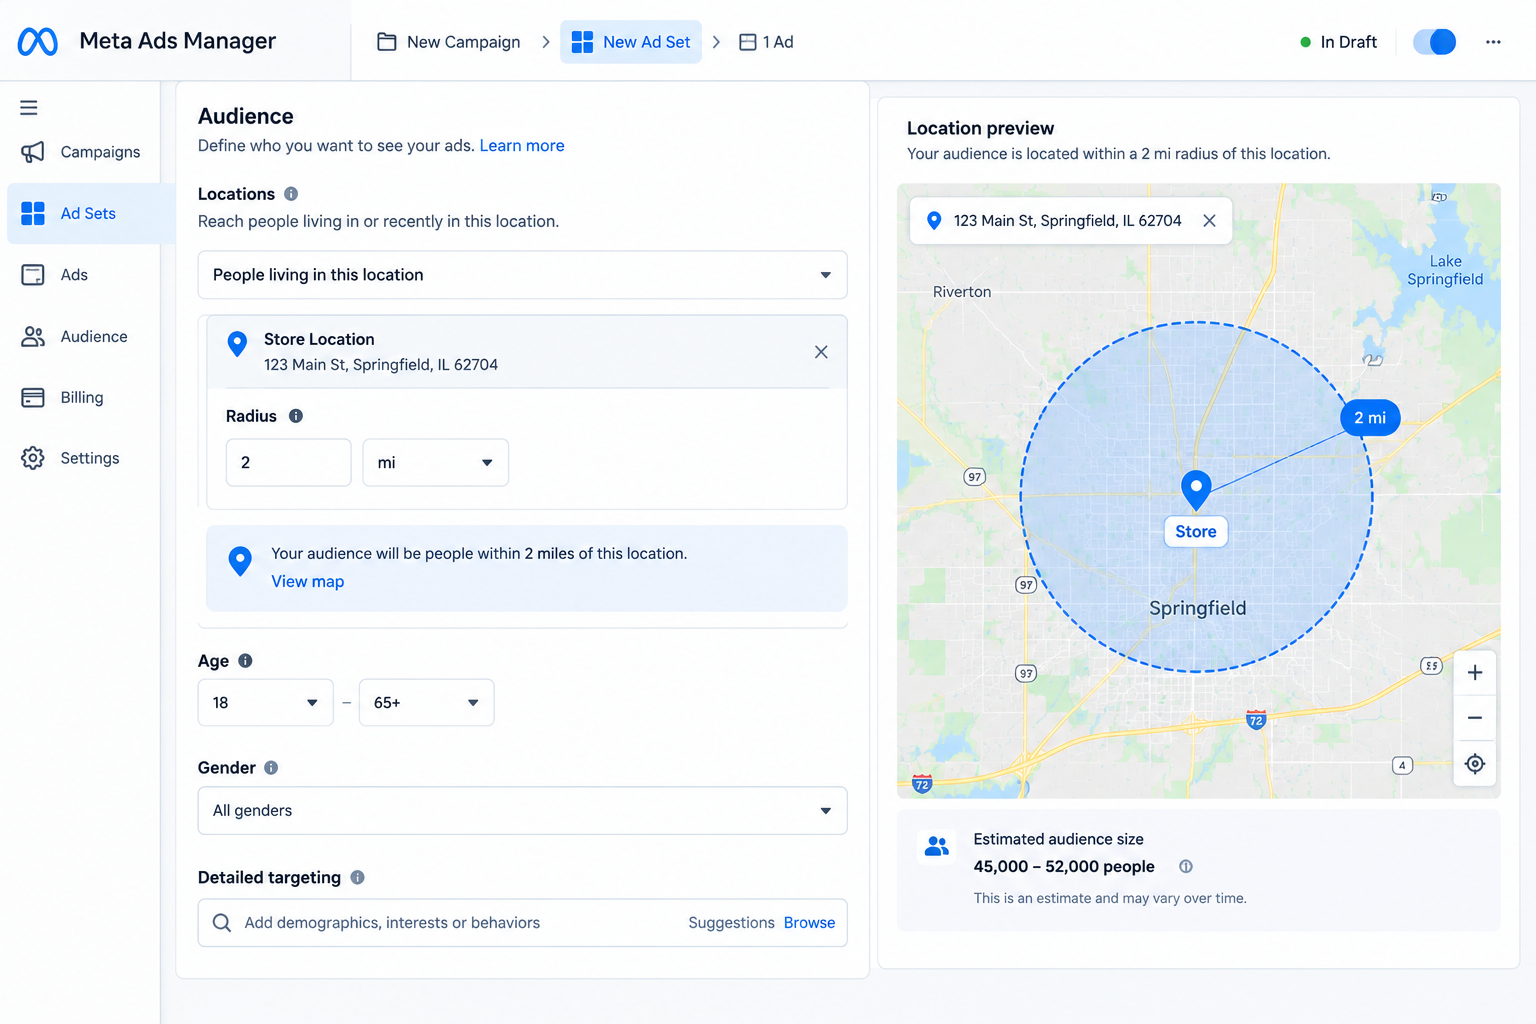Viewport: 1536px width, 1024px height.
Task: Click the map address search box text
Action: pyautogui.click(x=1068, y=221)
